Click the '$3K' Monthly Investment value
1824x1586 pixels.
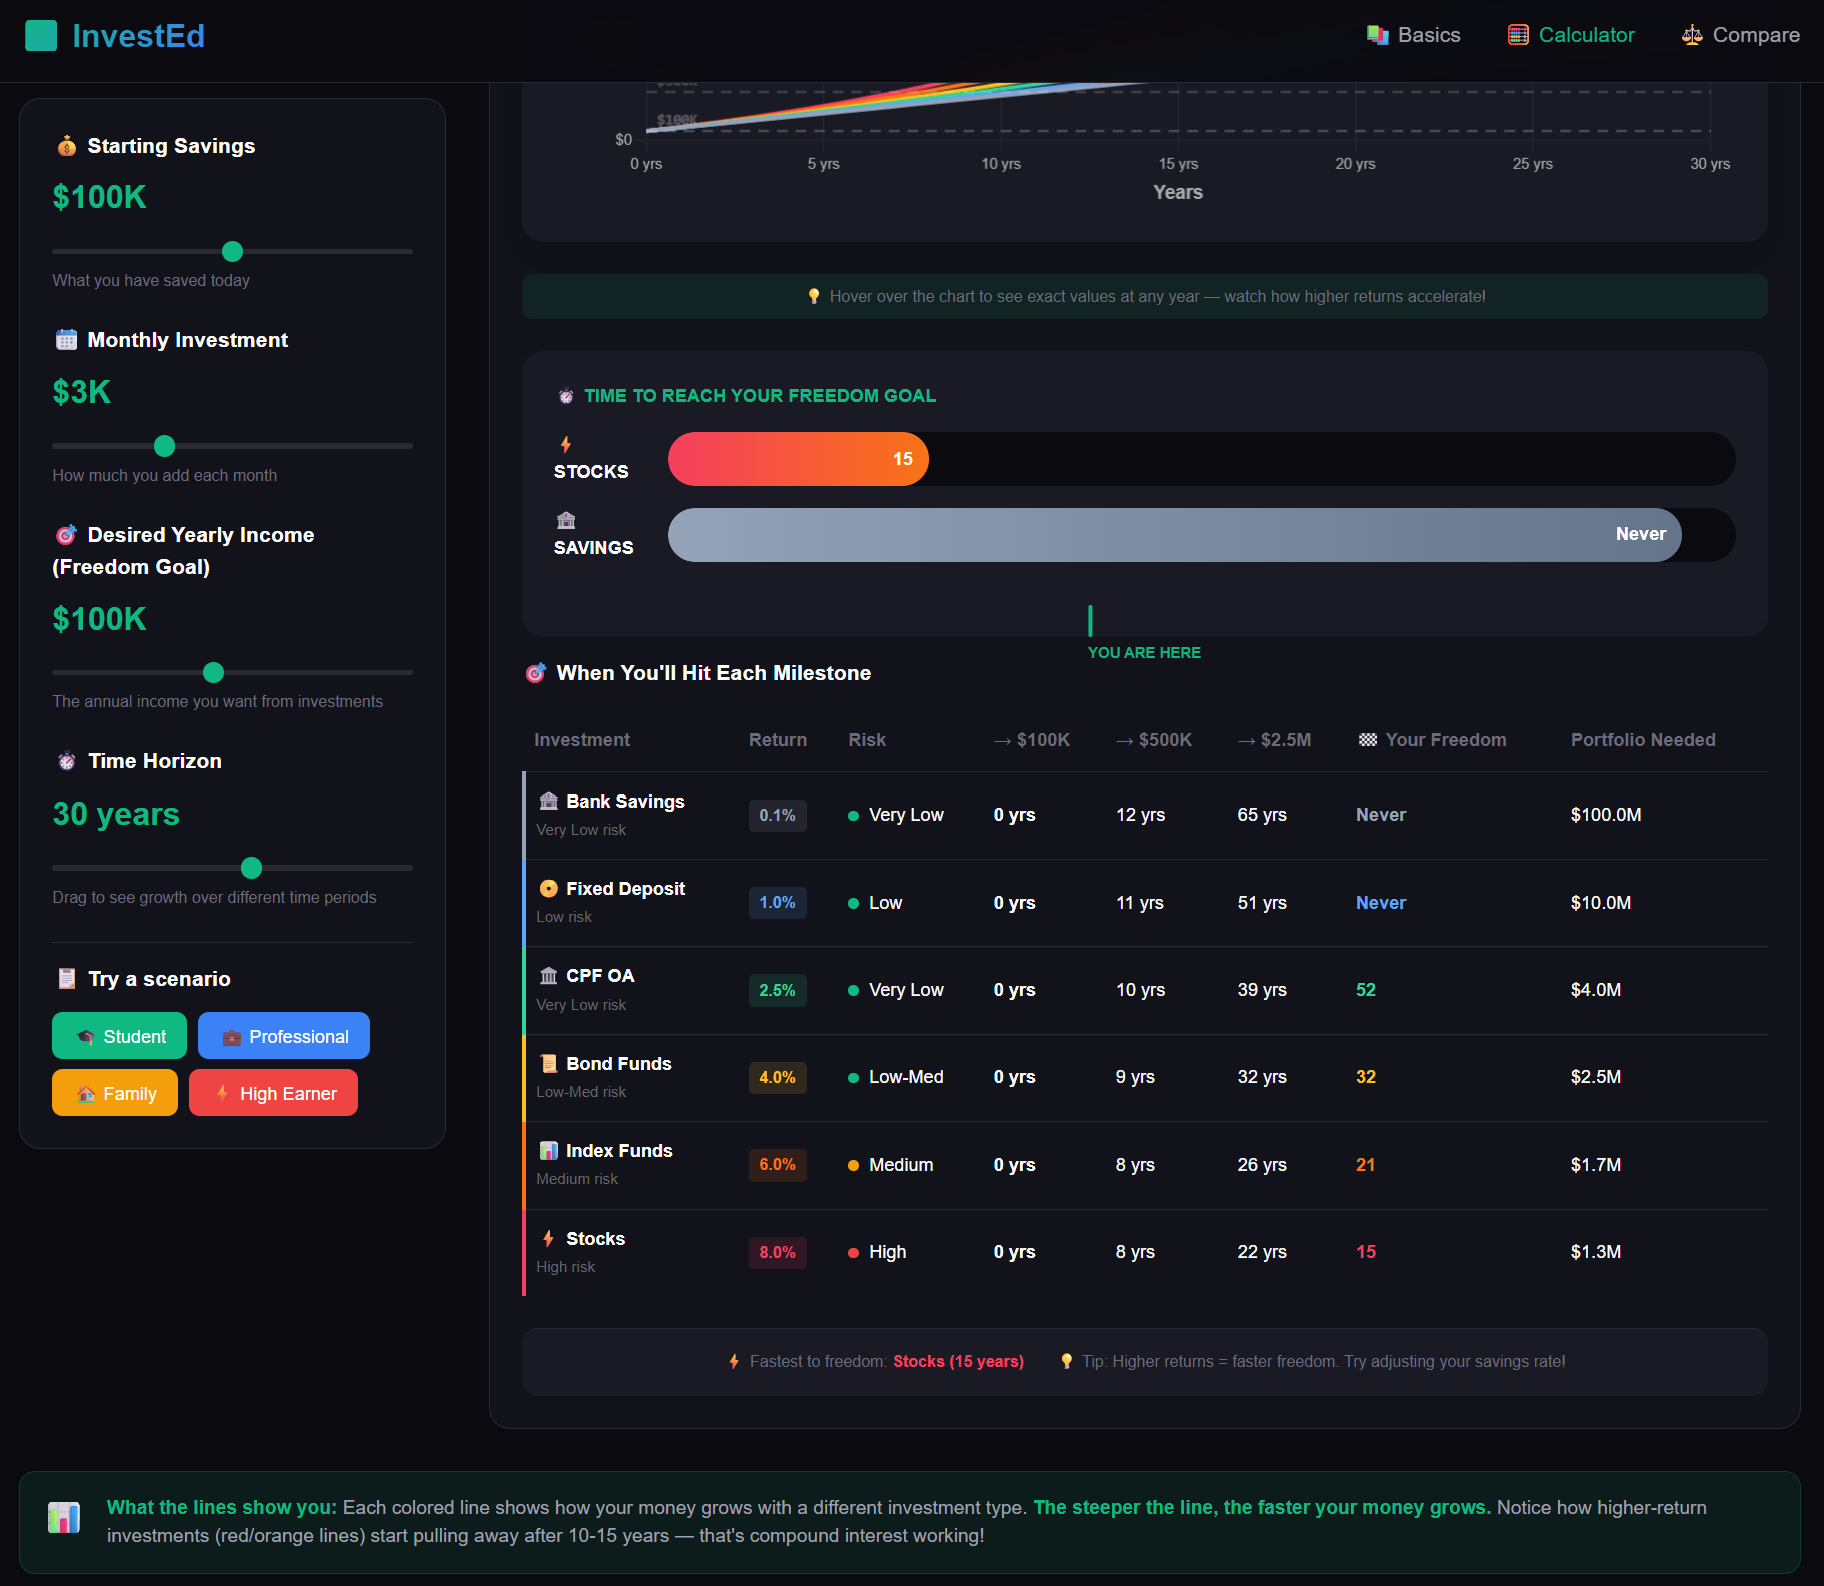(x=82, y=392)
